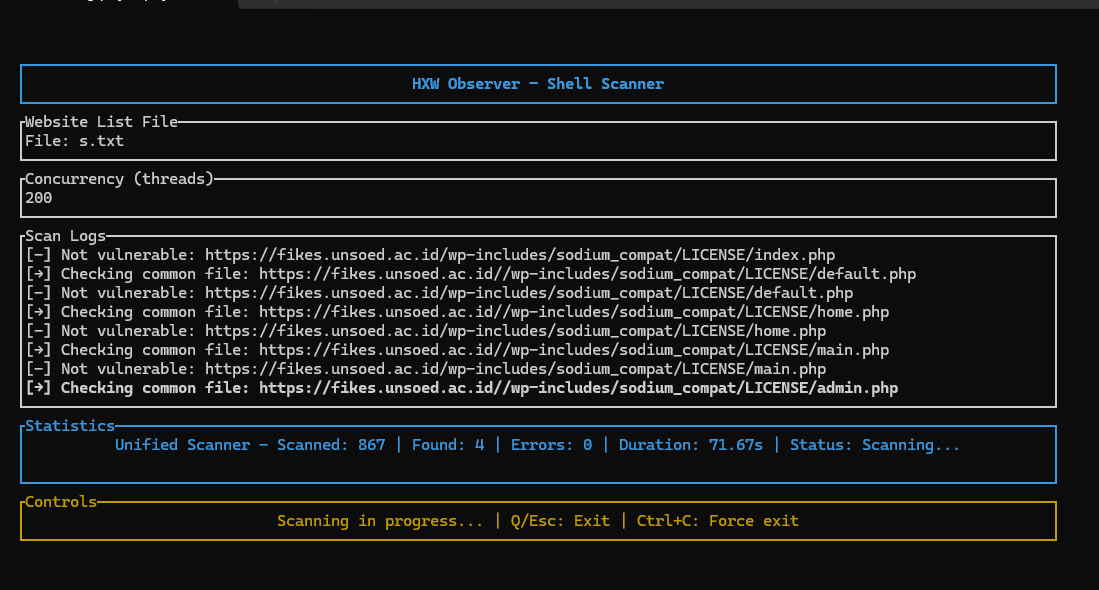The width and height of the screenshot is (1099, 590).
Task: Select the Scanned: 867 counter
Action: pyautogui.click(x=331, y=445)
